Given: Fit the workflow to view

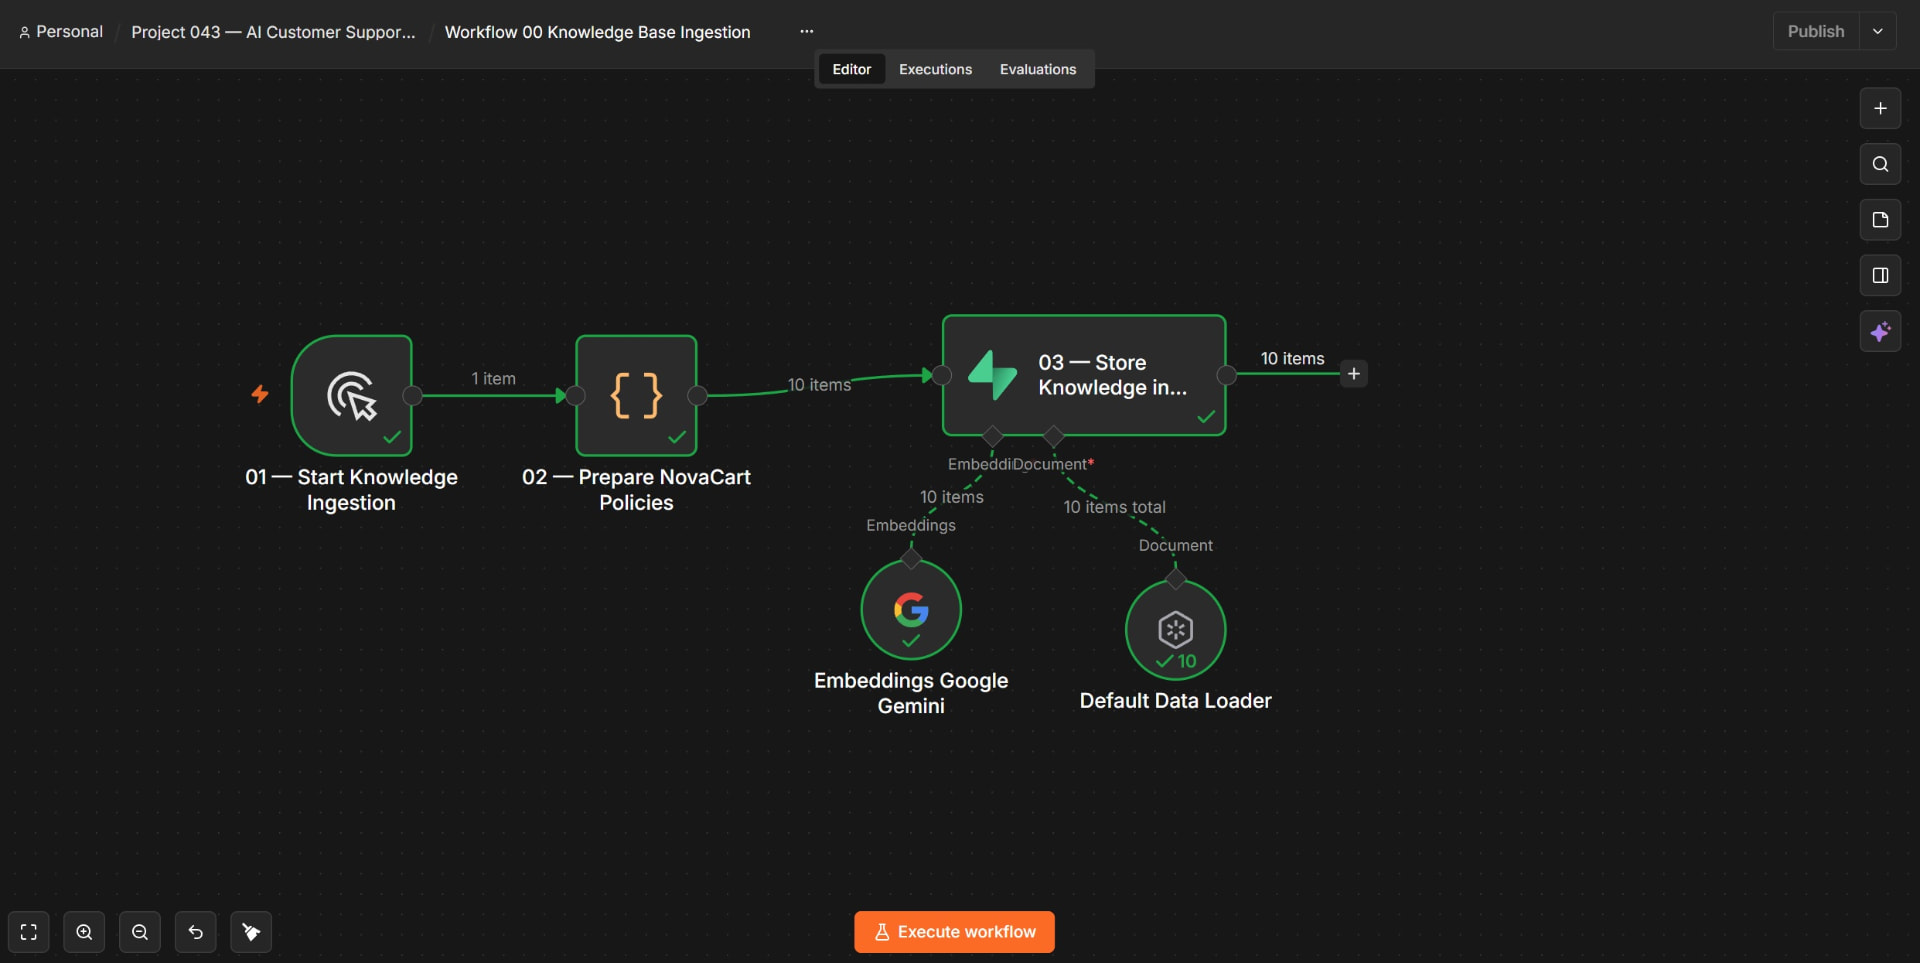Looking at the screenshot, I should click(29, 932).
